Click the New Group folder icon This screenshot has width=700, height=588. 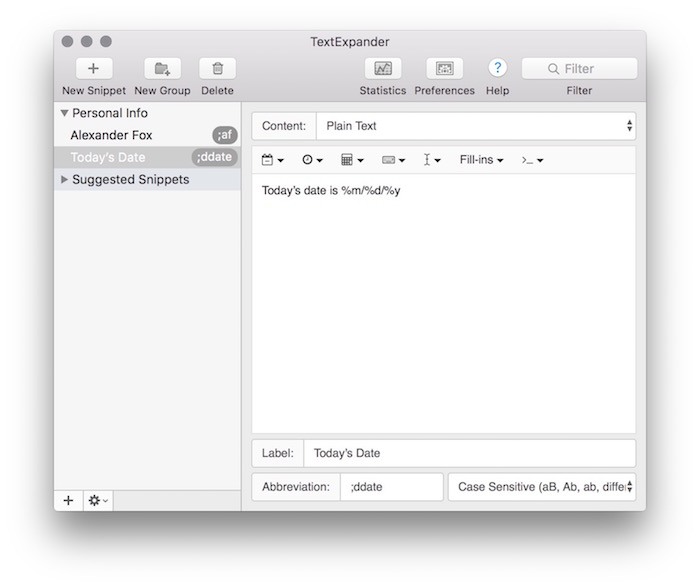[x=162, y=68]
